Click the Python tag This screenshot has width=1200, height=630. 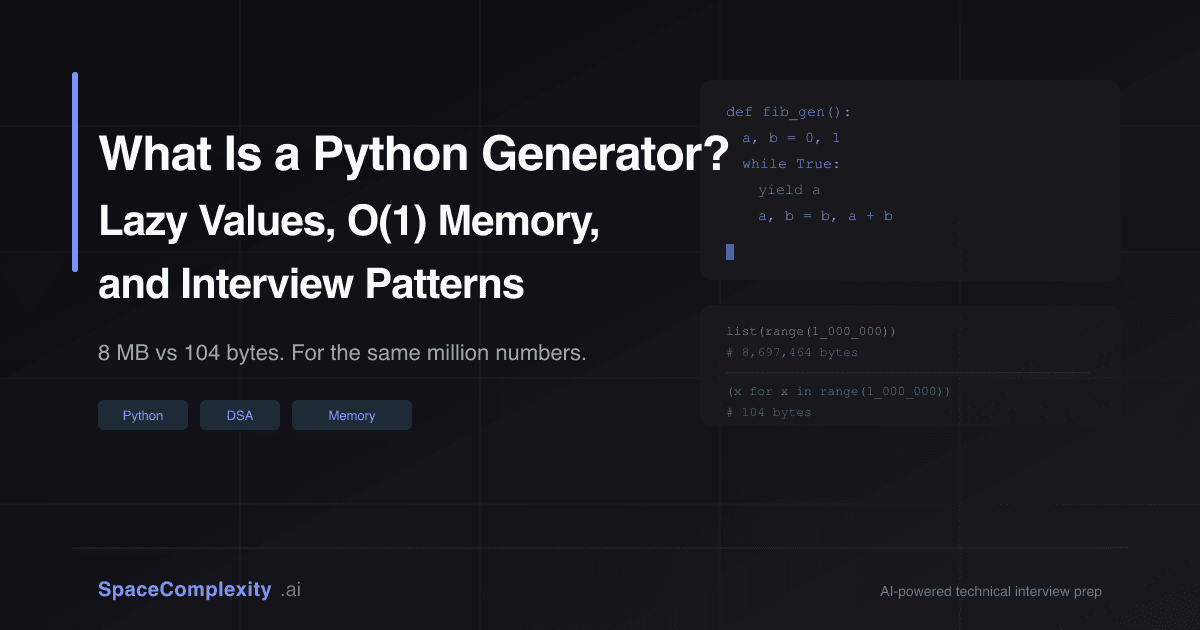[x=143, y=415]
